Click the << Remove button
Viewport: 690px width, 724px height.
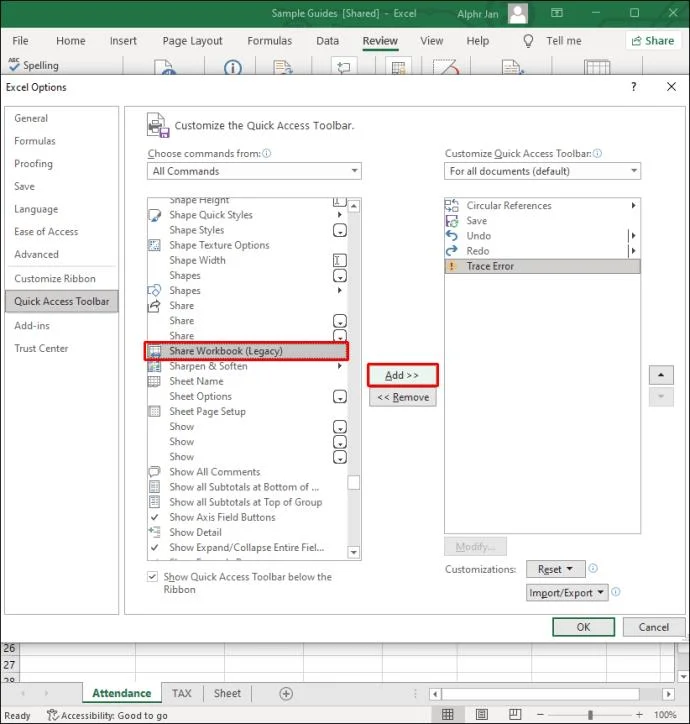pyautogui.click(x=403, y=397)
